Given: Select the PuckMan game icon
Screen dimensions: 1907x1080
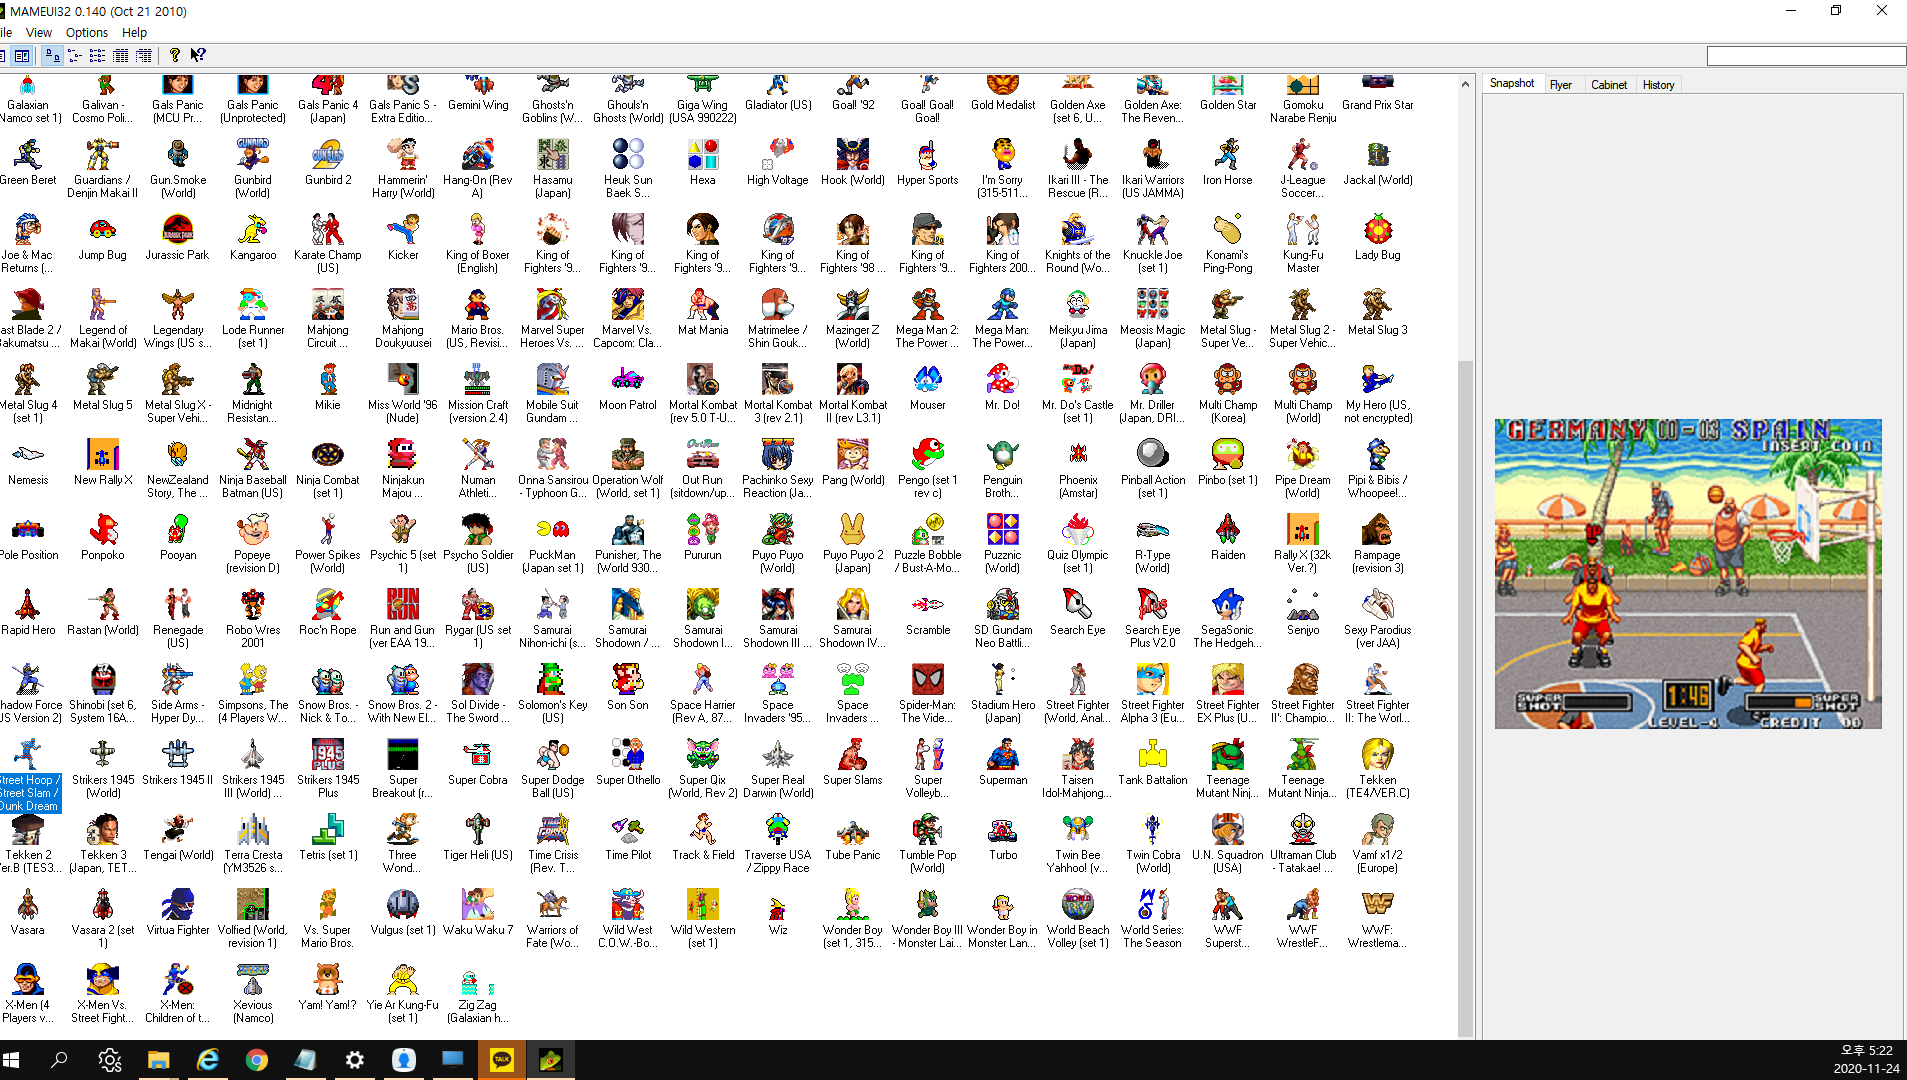Looking at the screenshot, I should 553,530.
